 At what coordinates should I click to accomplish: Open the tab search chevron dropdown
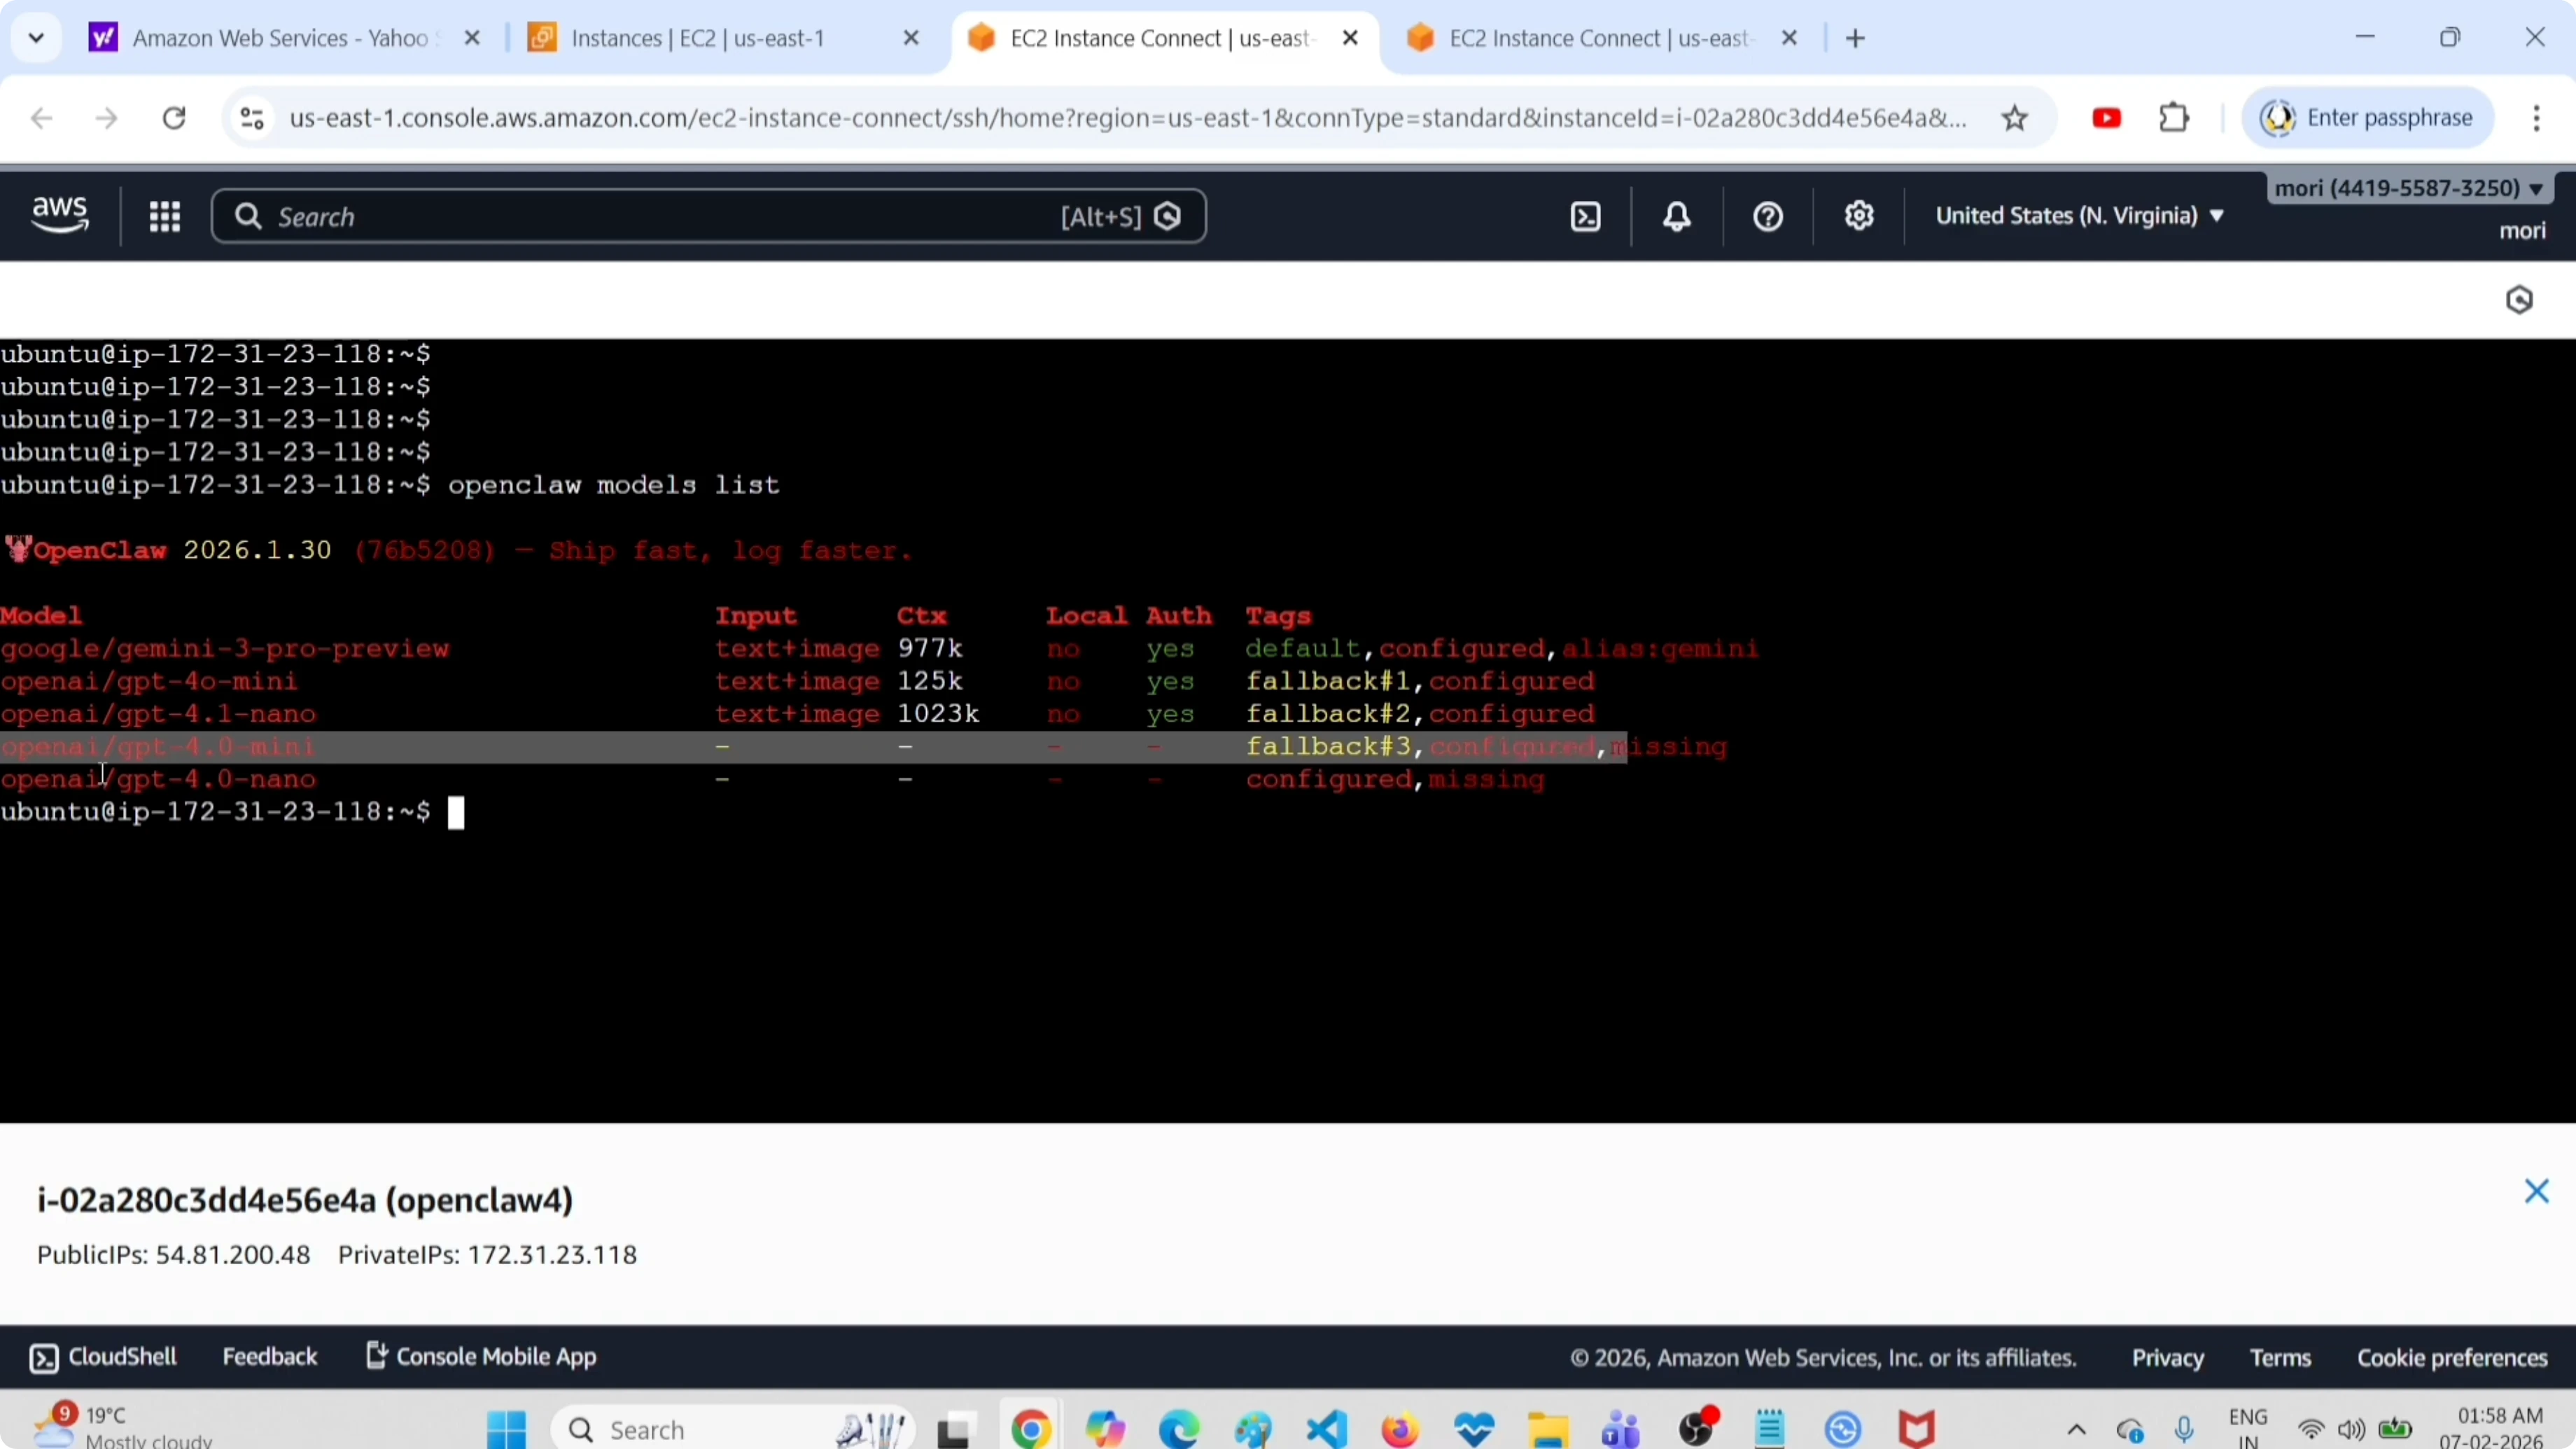(x=36, y=38)
